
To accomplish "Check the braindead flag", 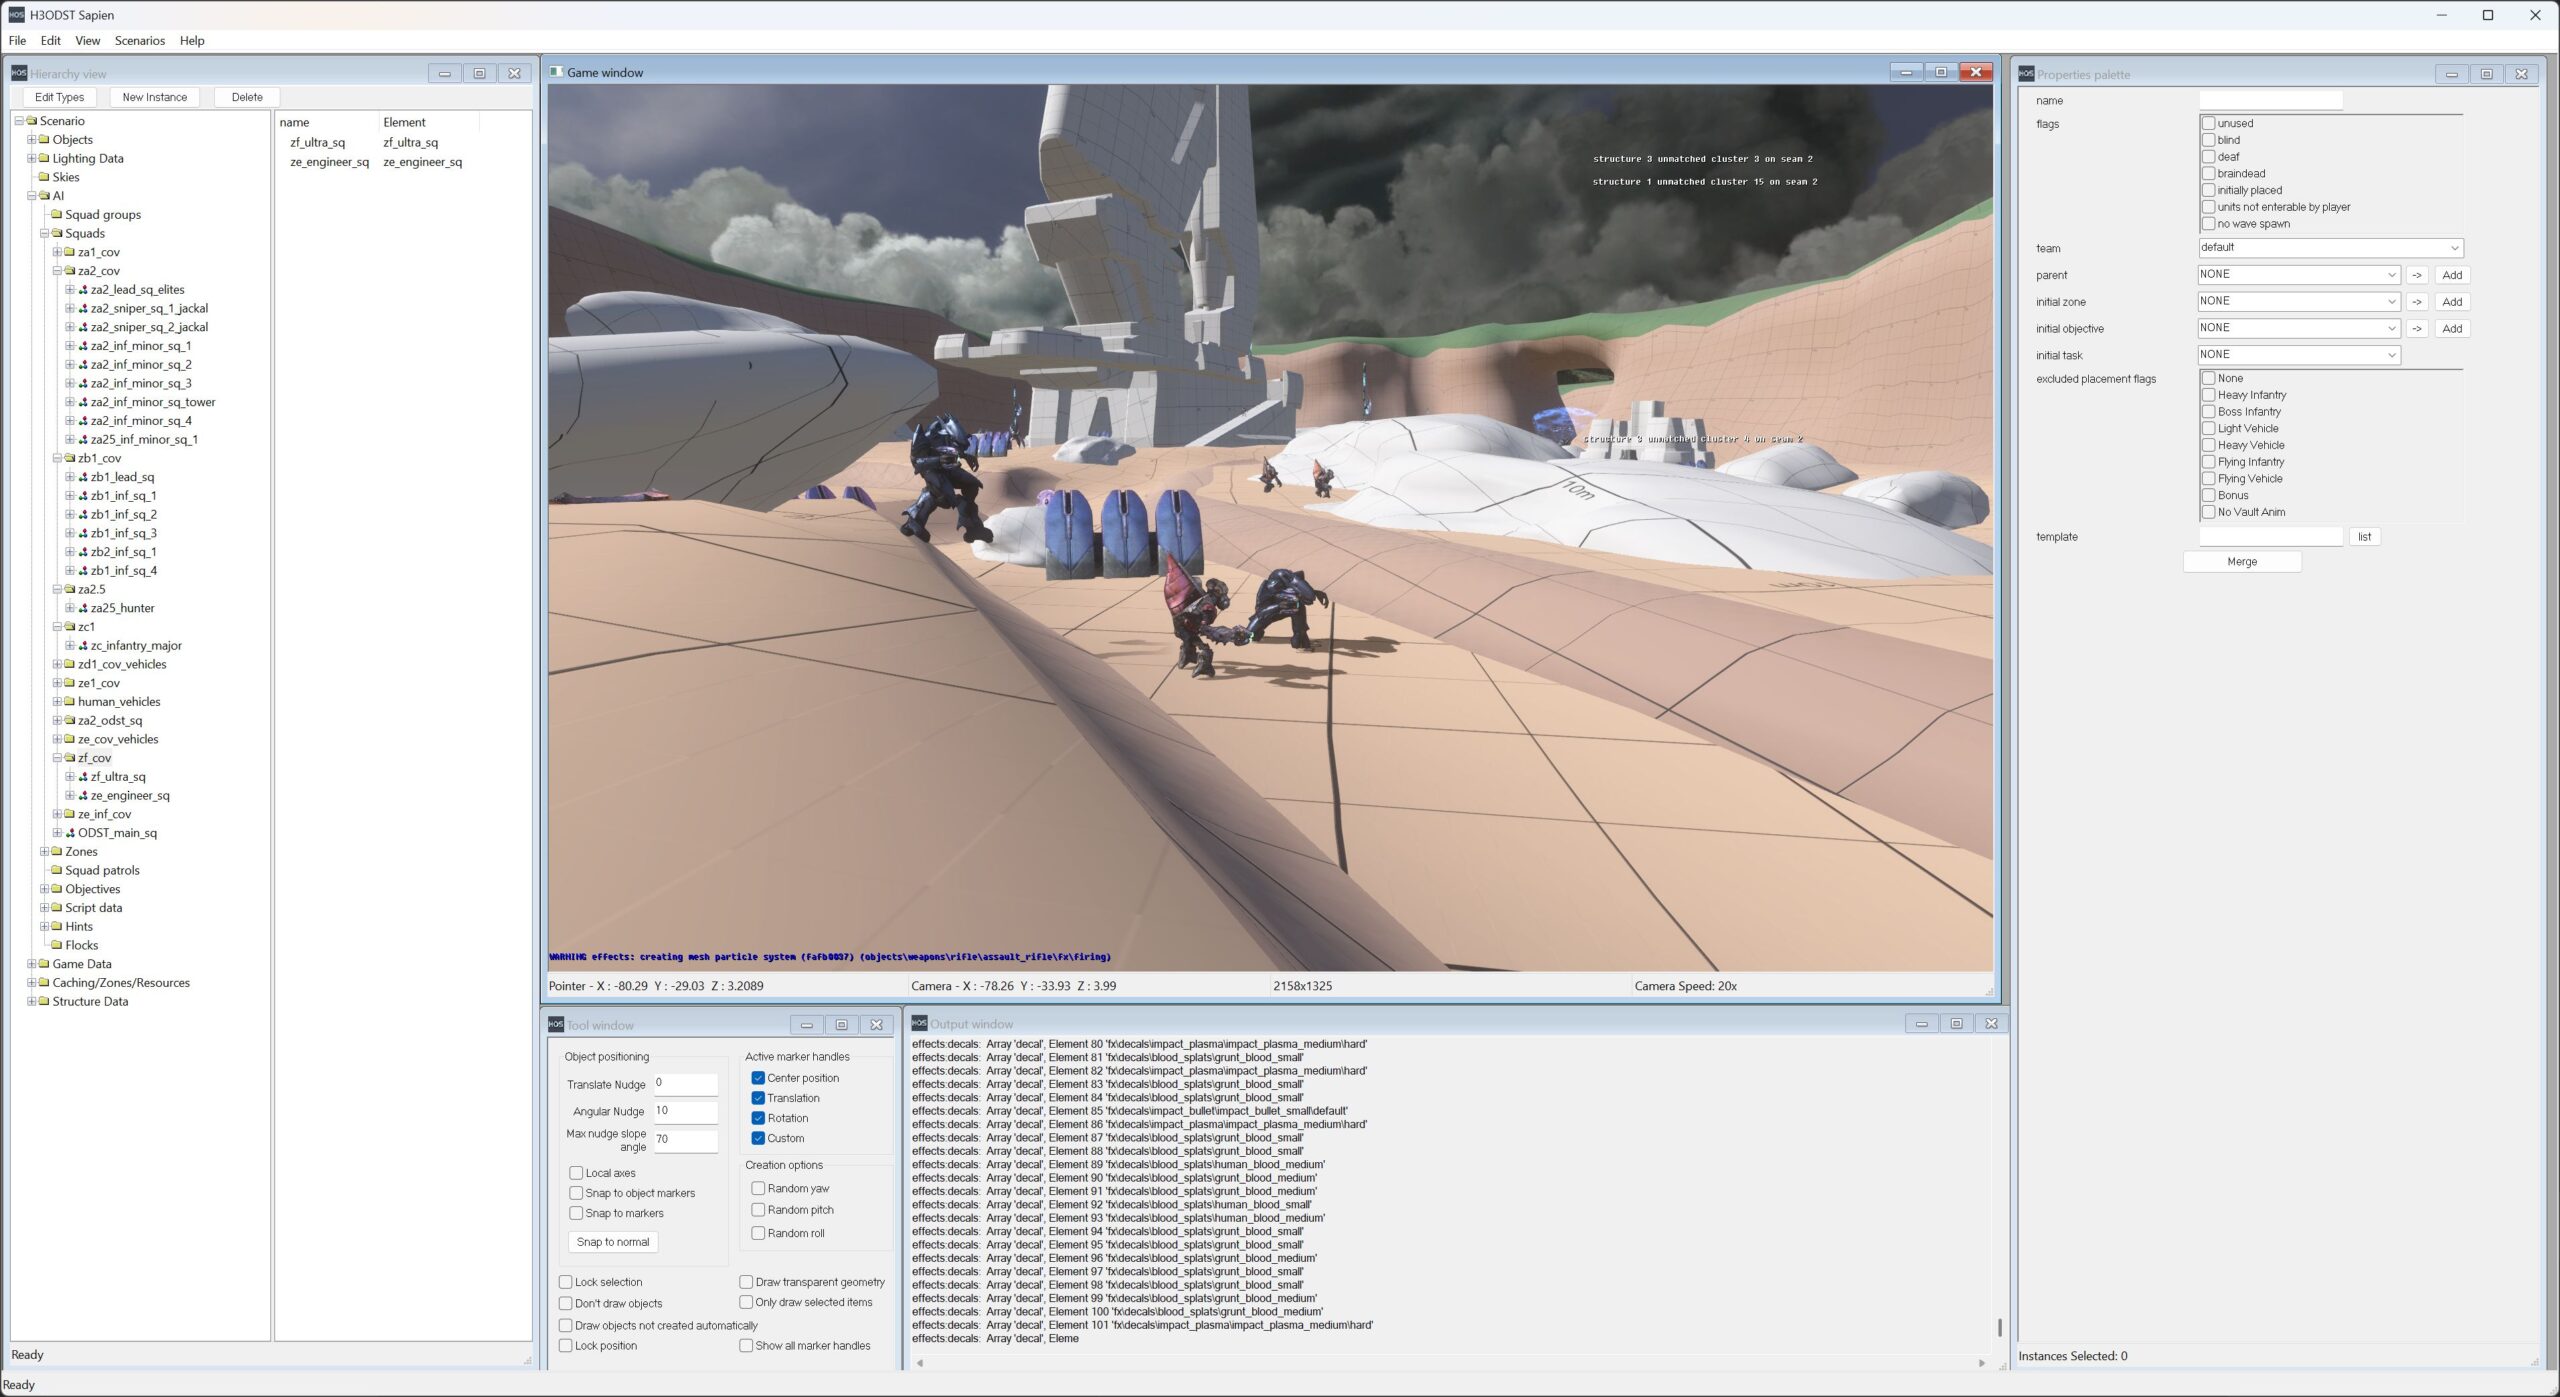I will click(x=2208, y=173).
